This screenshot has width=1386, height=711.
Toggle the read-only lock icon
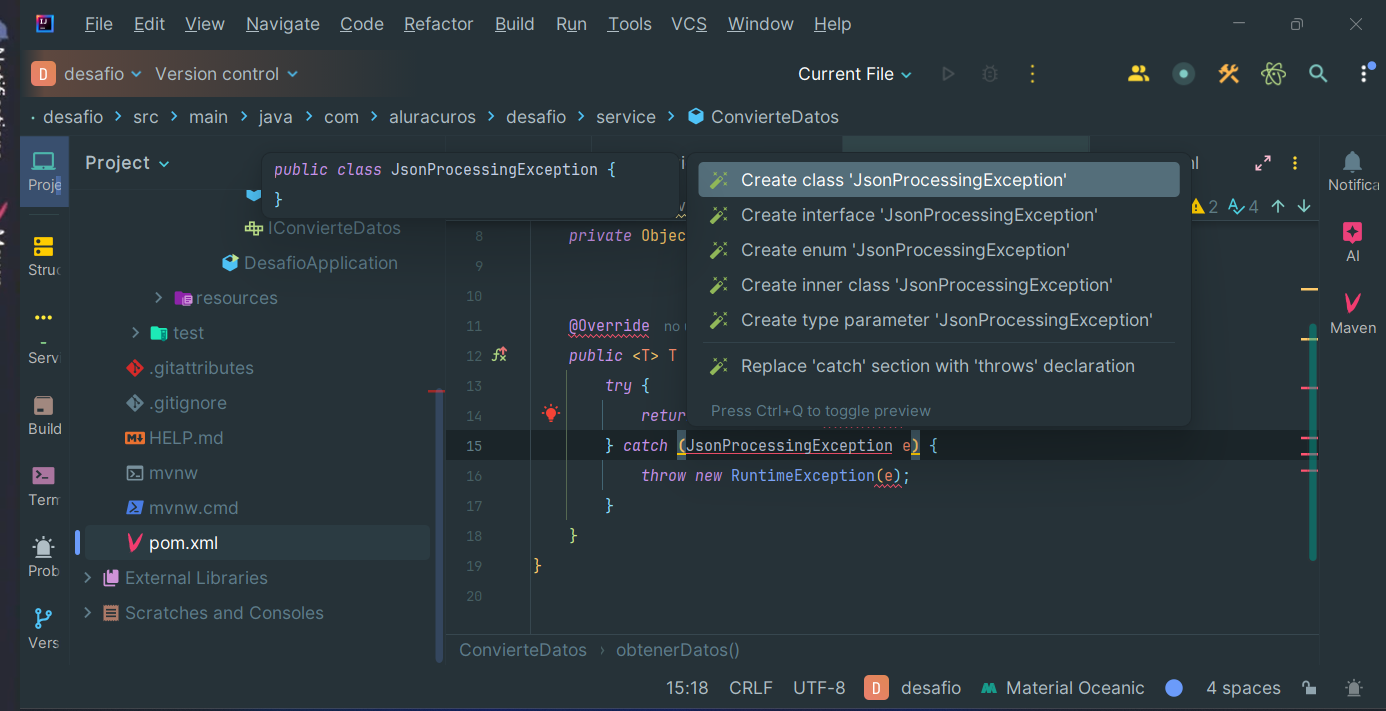(x=1308, y=688)
